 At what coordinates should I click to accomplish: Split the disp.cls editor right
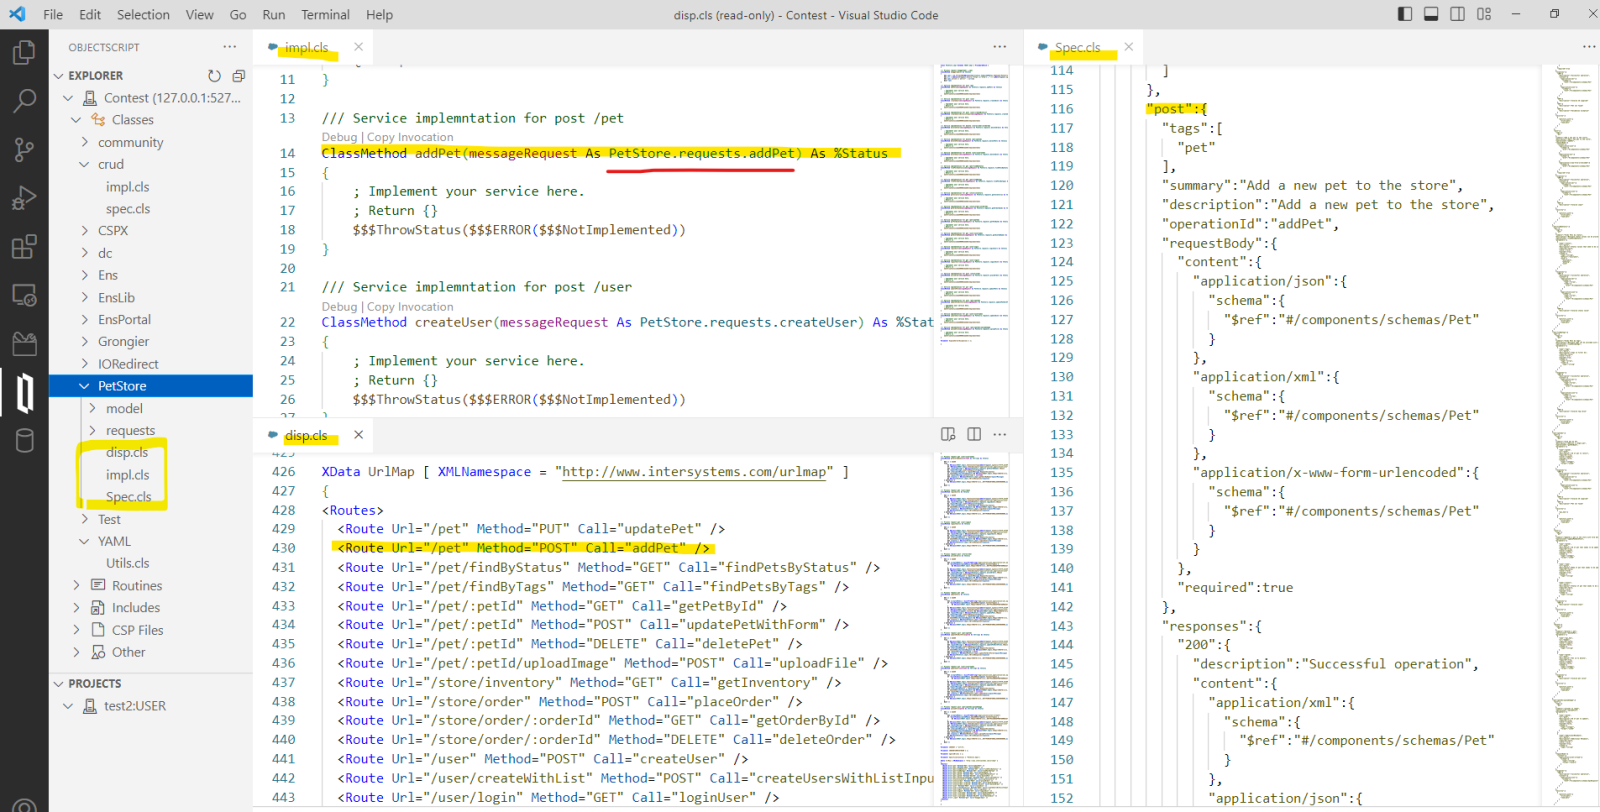point(974,434)
